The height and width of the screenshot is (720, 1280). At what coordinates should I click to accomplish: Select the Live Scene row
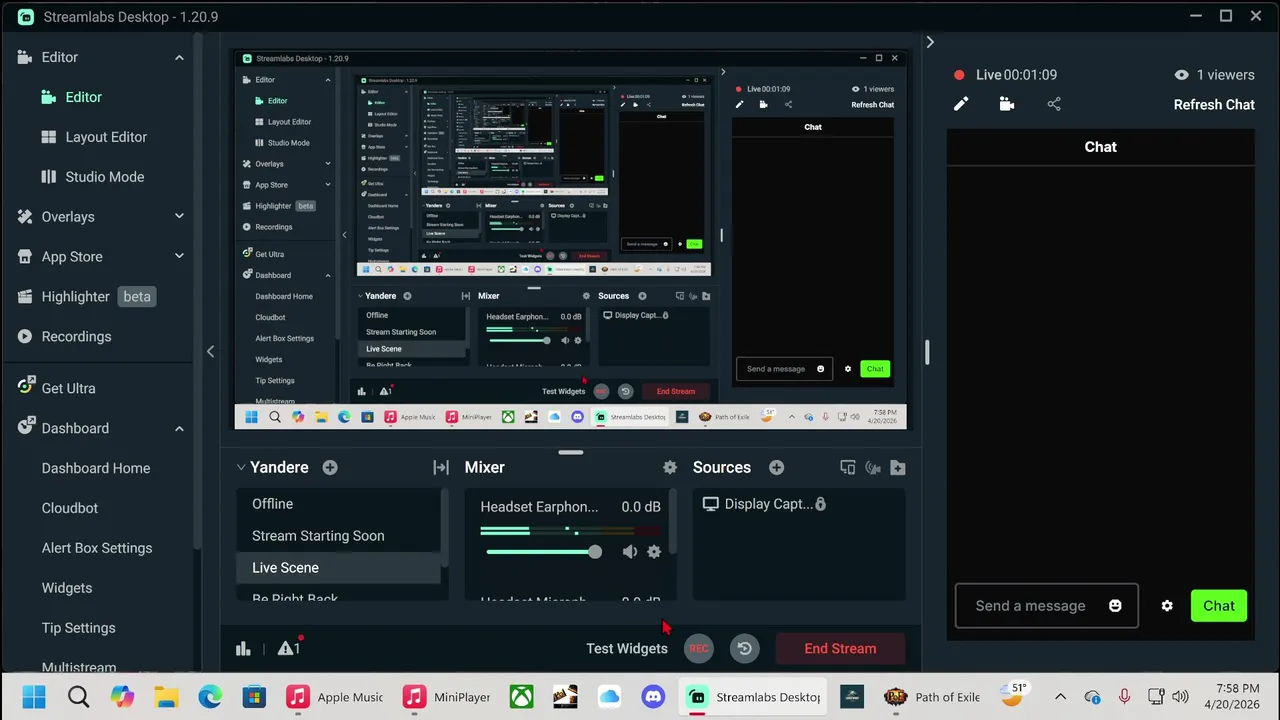pyautogui.click(x=338, y=568)
